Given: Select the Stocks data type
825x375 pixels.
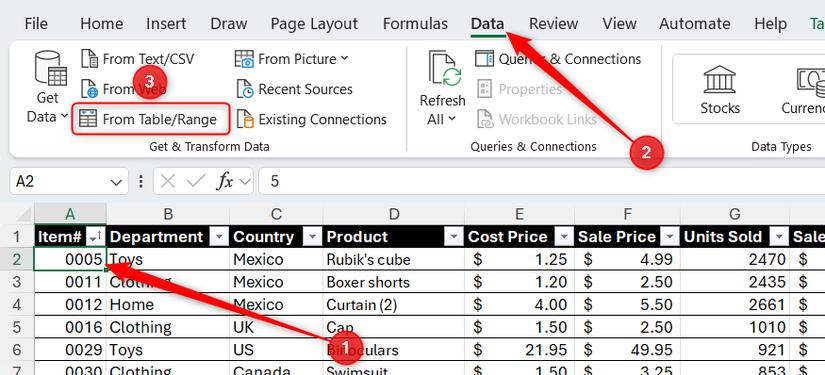Looking at the screenshot, I should (x=720, y=89).
